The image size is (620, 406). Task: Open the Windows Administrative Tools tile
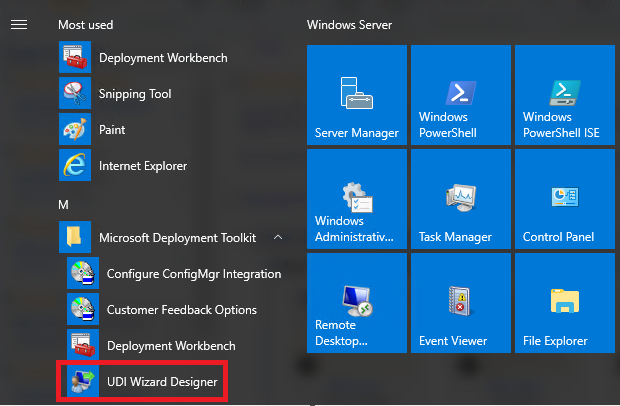(357, 199)
